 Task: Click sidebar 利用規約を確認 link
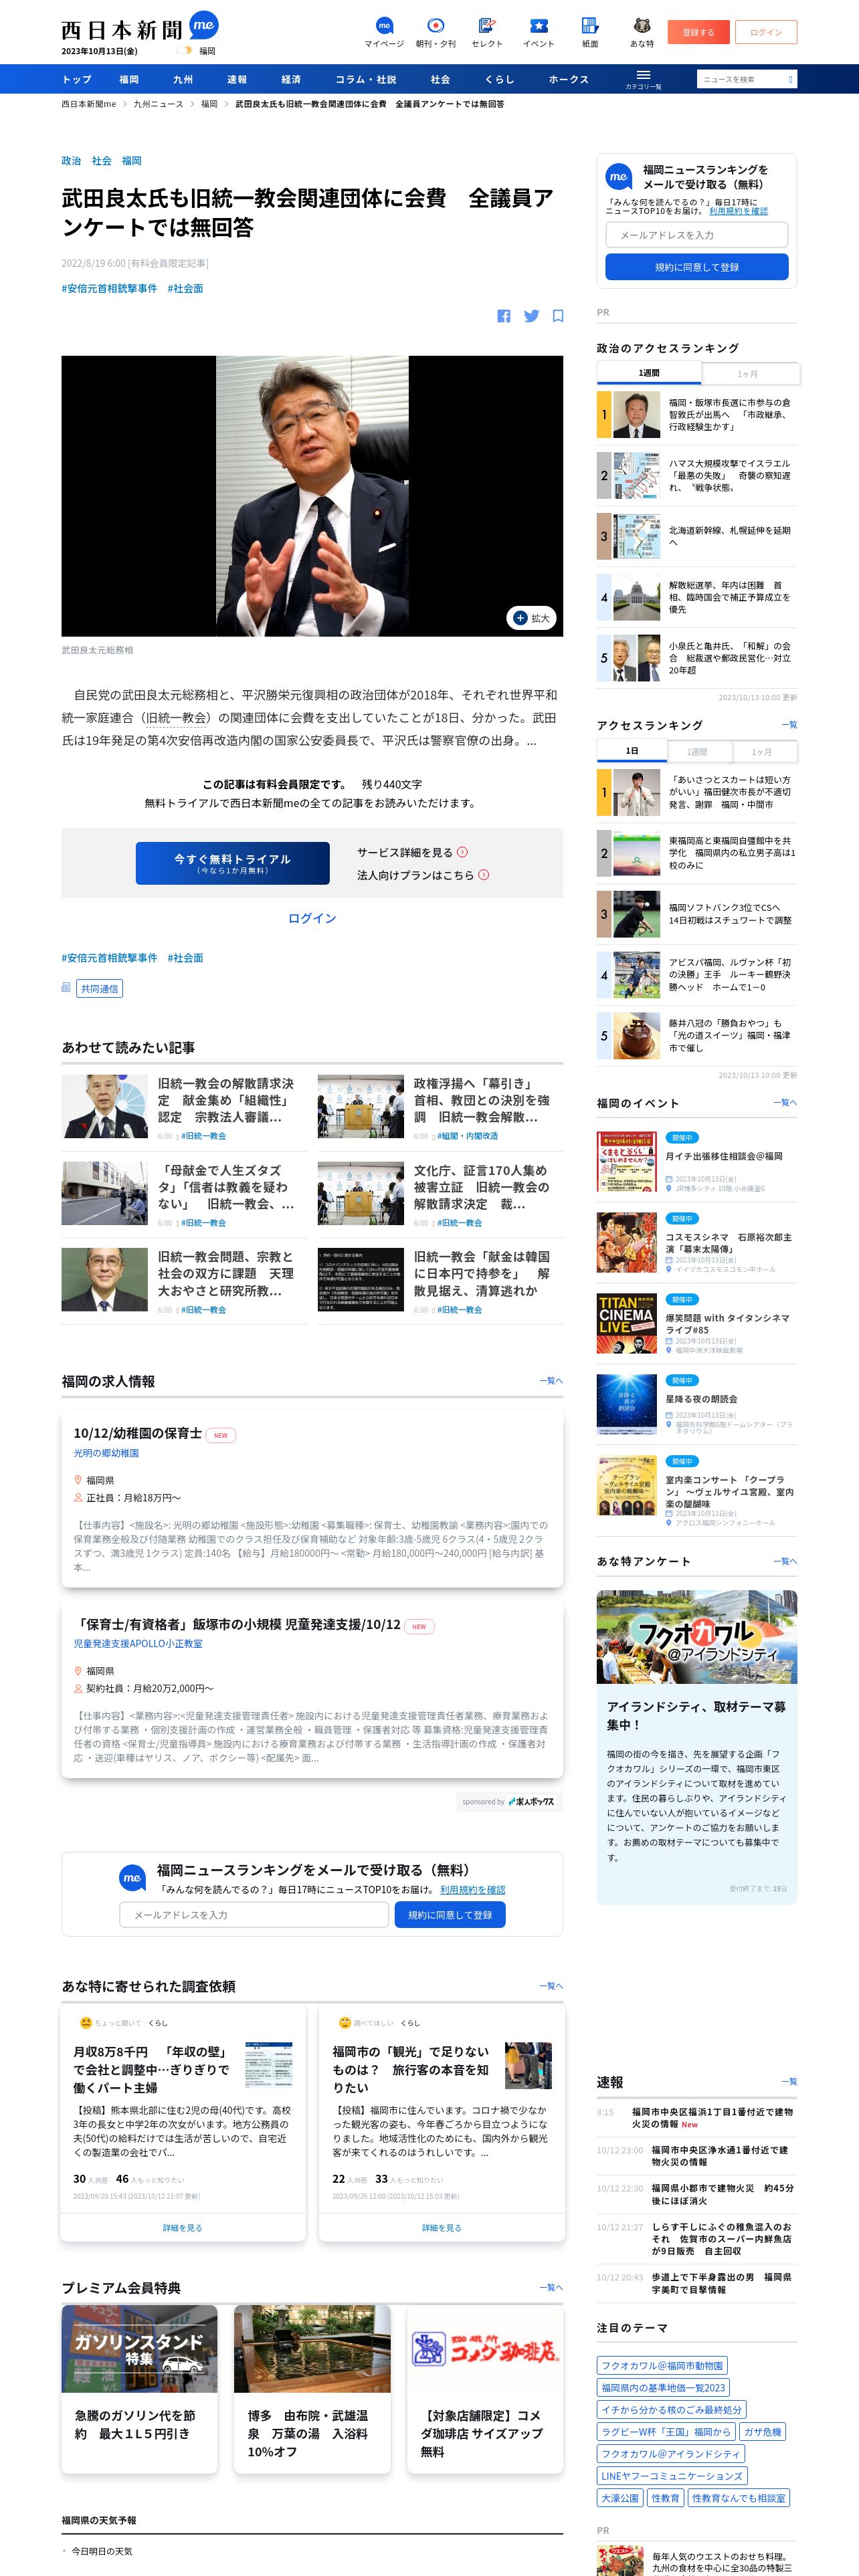coord(738,212)
